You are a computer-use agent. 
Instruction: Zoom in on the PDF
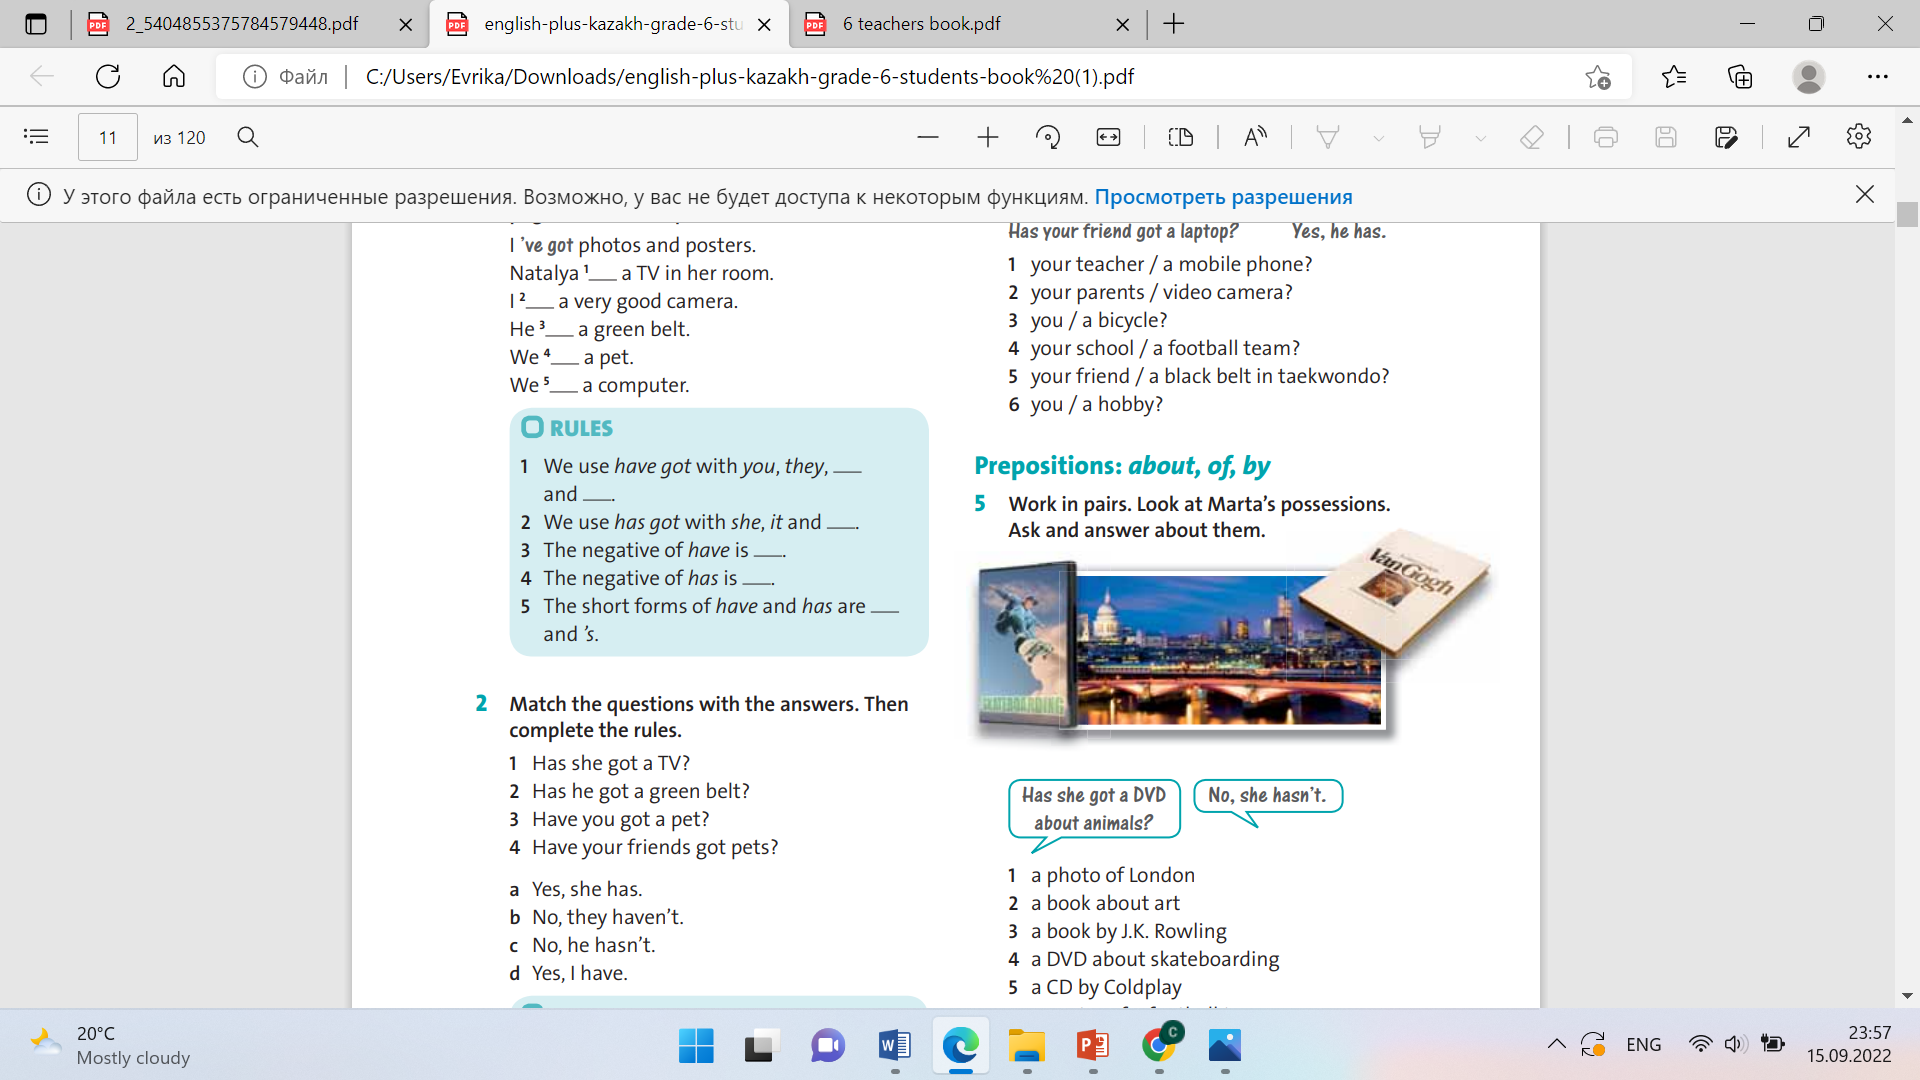987,137
